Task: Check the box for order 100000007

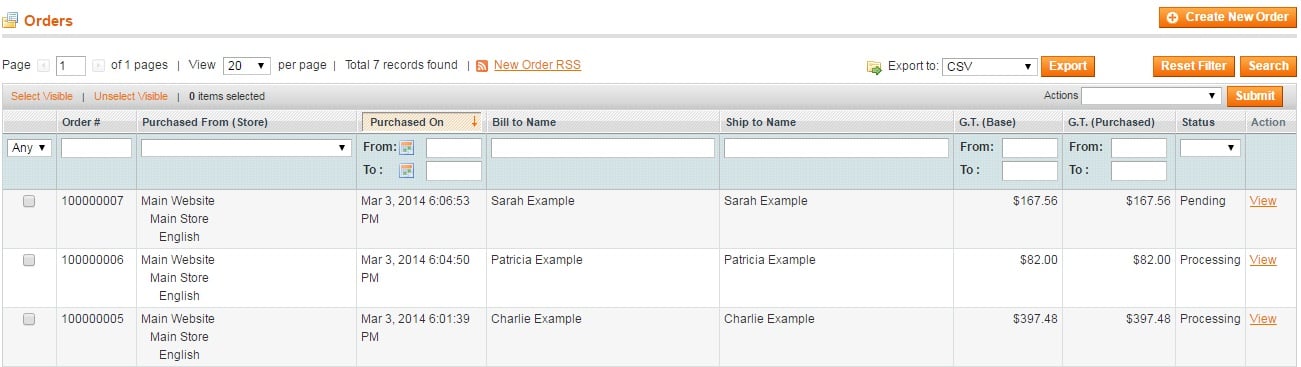Action: click(29, 201)
